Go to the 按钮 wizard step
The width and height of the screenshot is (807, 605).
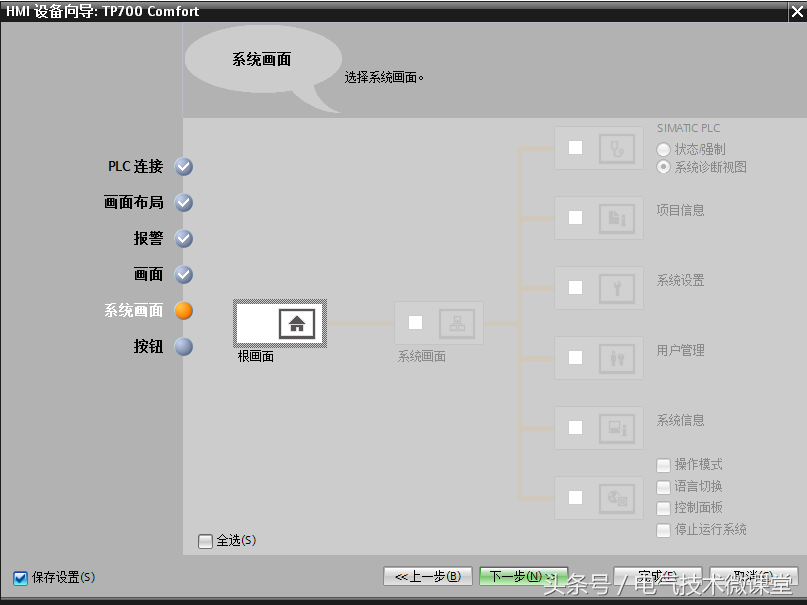(x=149, y=347)
